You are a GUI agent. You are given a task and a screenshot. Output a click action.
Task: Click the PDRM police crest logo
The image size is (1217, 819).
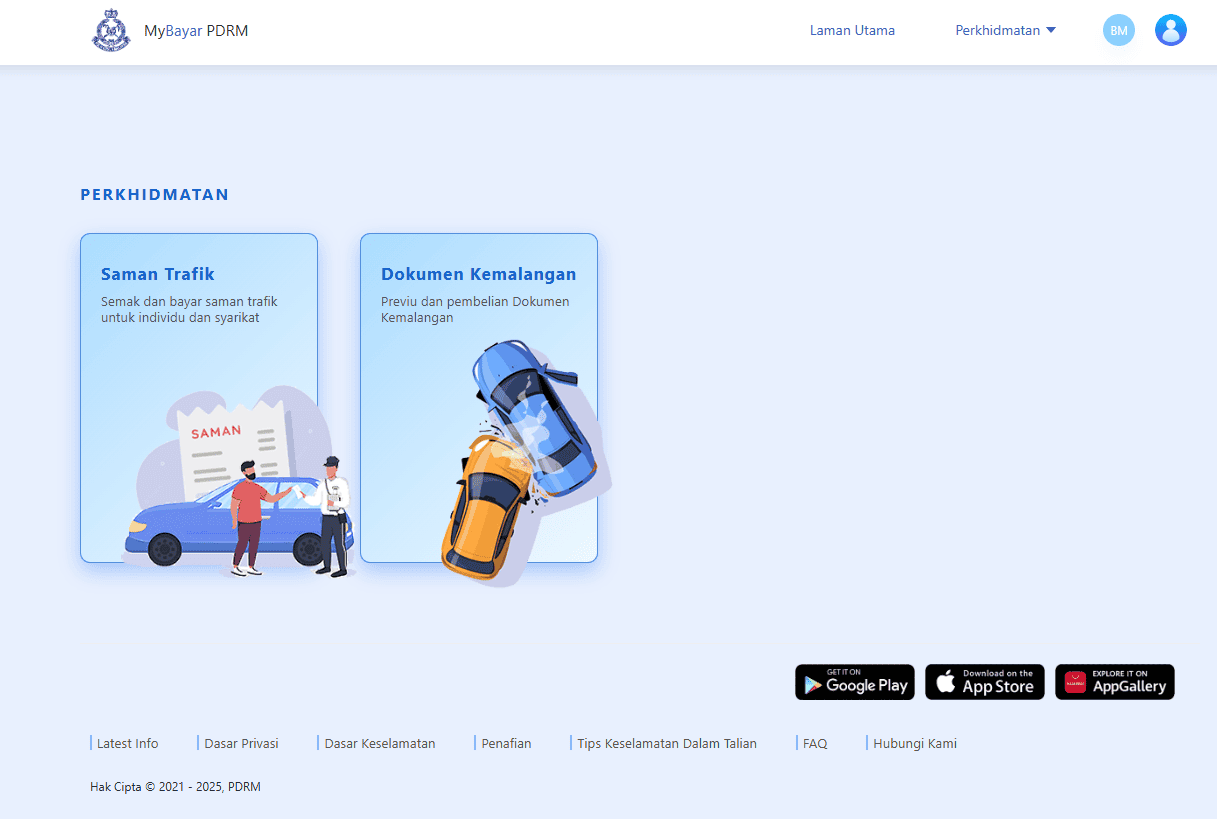pyautogui.click(x=111, y=31)
